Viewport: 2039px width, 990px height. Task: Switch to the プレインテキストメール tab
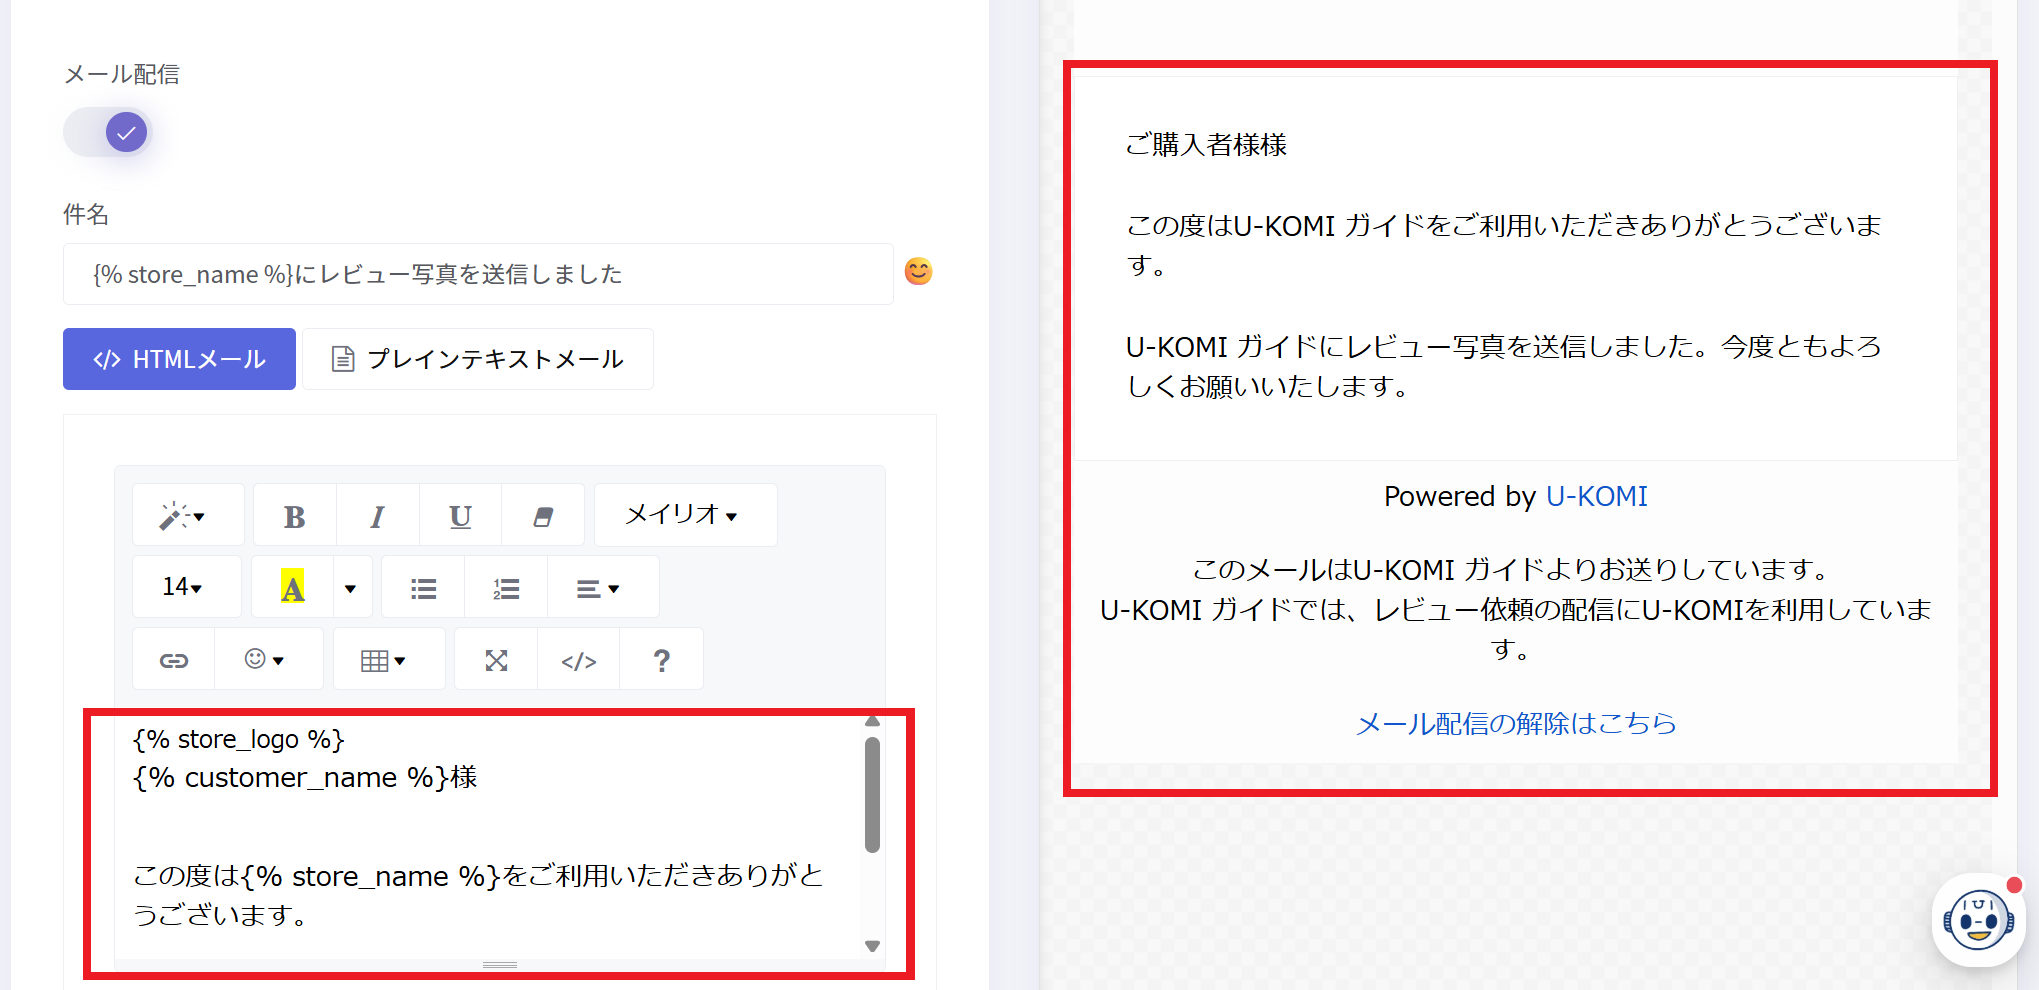[478, 359]
